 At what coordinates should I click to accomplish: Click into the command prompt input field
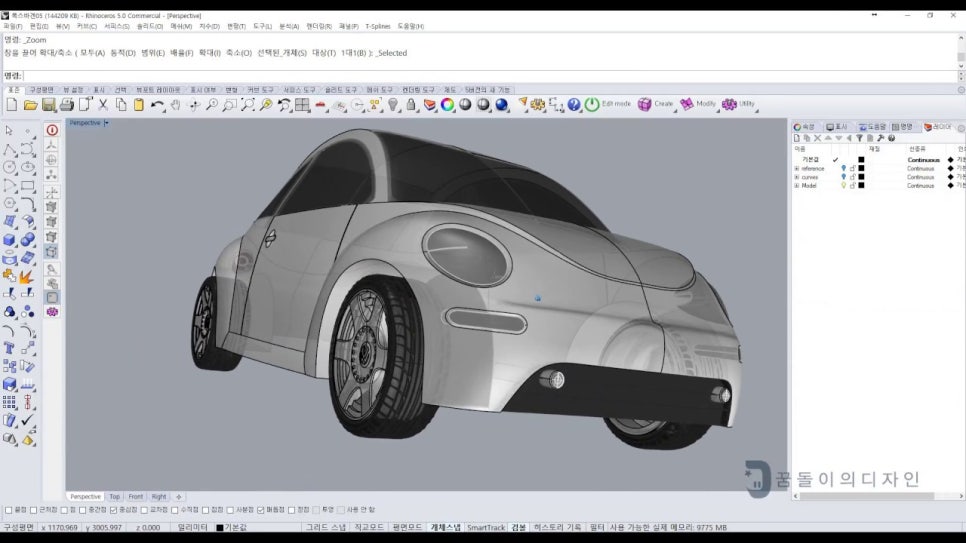click(x=490, y=76)
